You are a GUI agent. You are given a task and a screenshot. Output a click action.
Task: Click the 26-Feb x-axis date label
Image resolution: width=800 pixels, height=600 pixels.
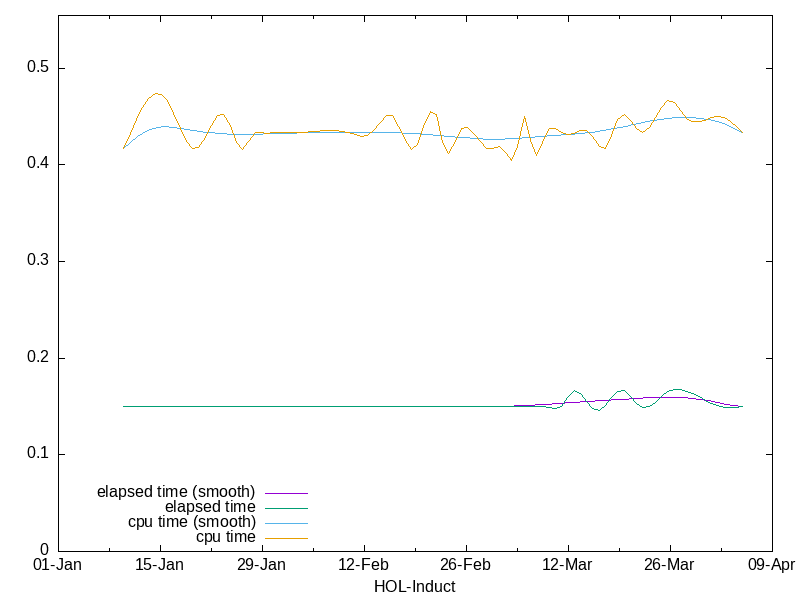point(466,565)
